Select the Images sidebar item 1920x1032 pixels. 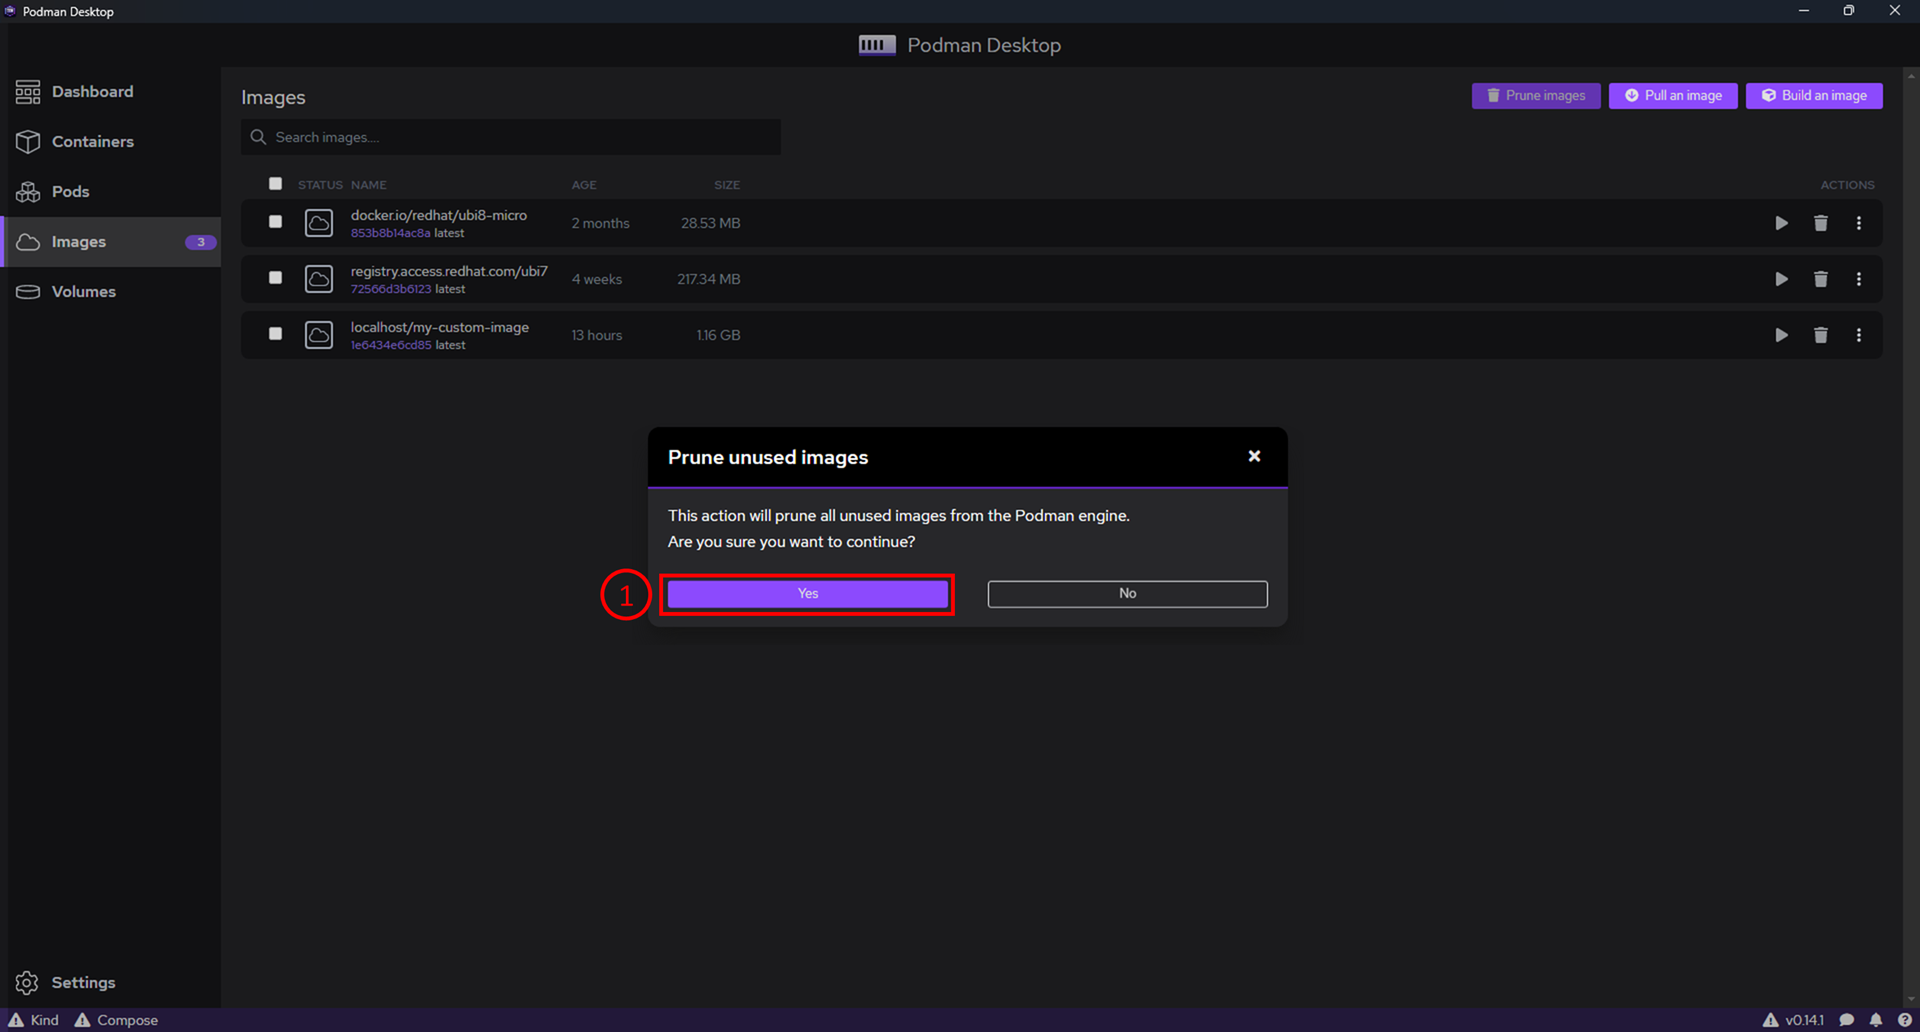click(110, 242)
